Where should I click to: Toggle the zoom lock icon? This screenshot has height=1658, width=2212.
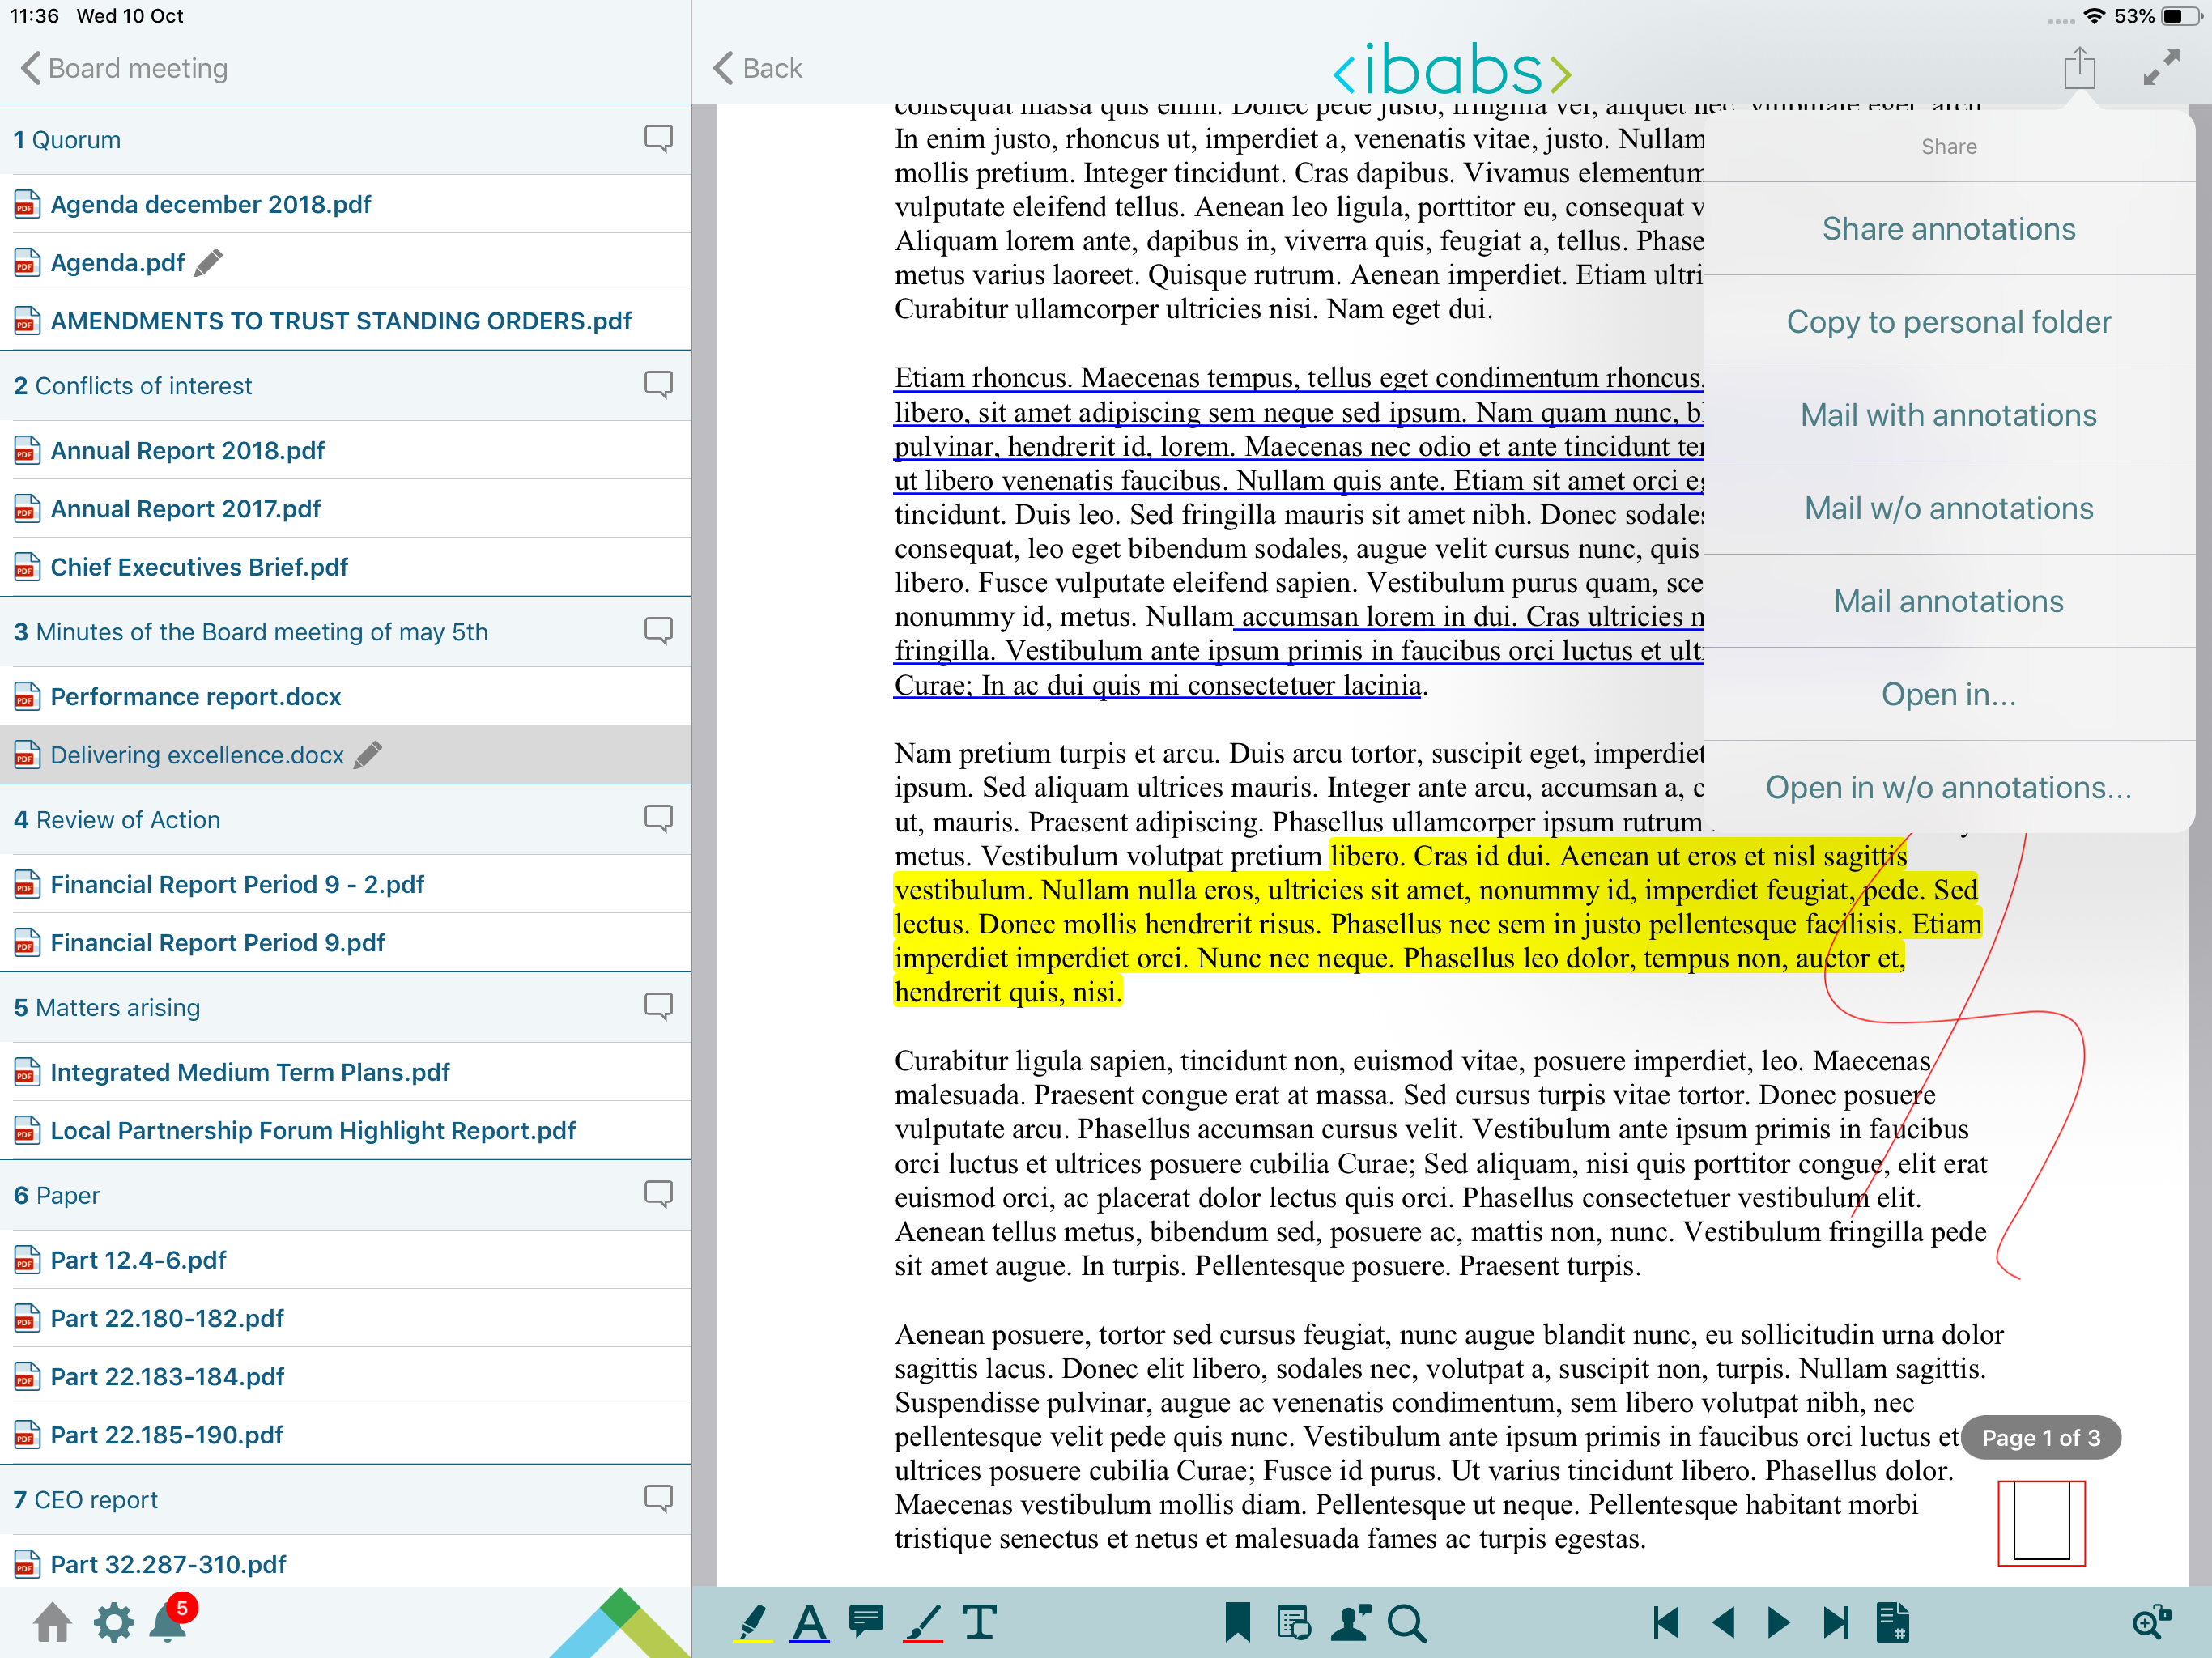[2150, 1622]
